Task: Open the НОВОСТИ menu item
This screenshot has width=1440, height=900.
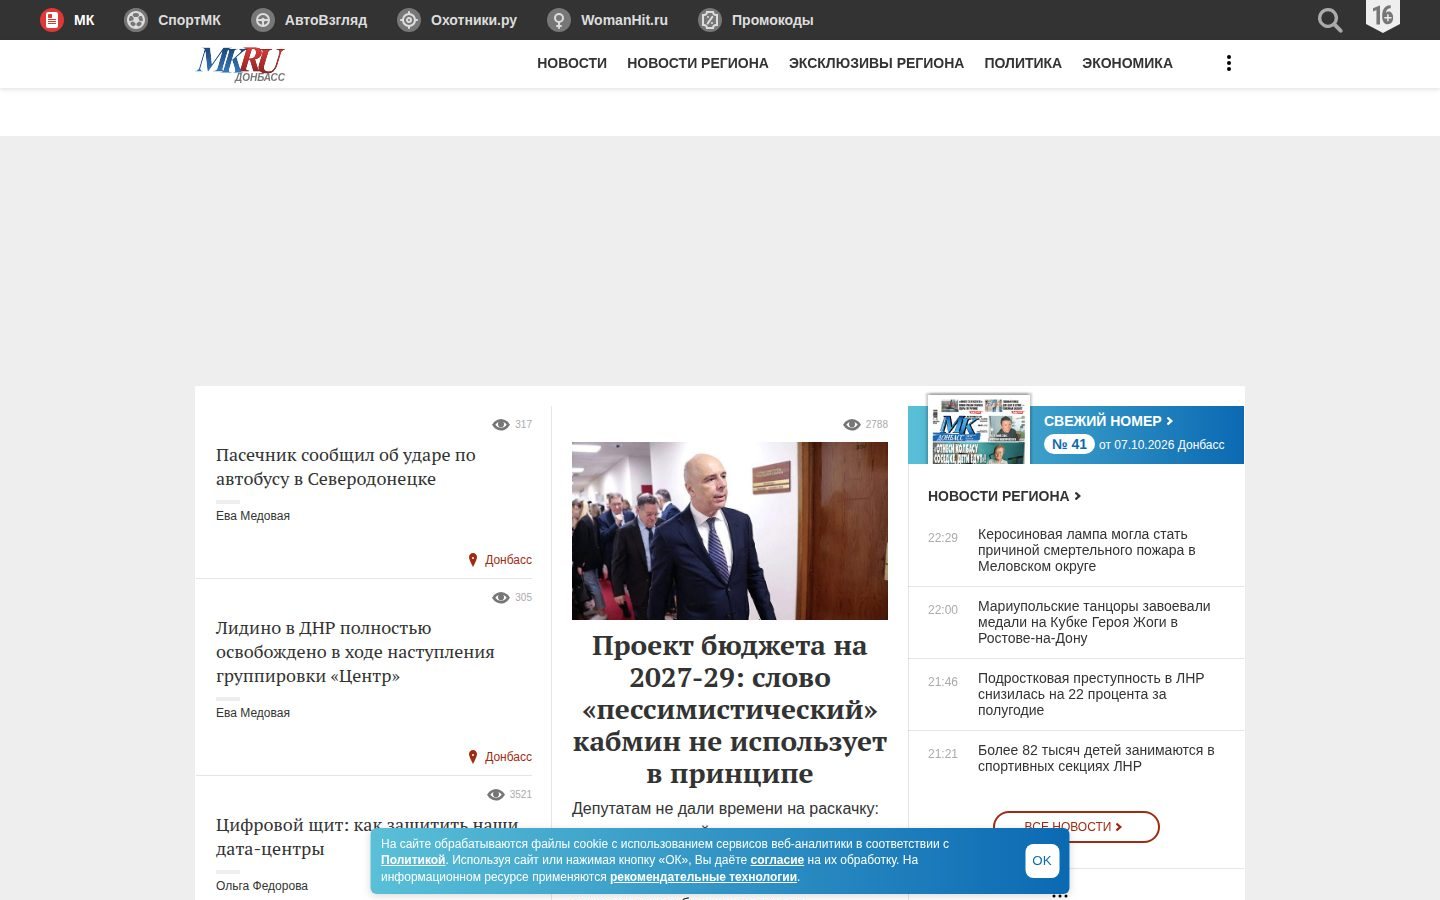Action: pyautogui.click(x=572, y=63)
